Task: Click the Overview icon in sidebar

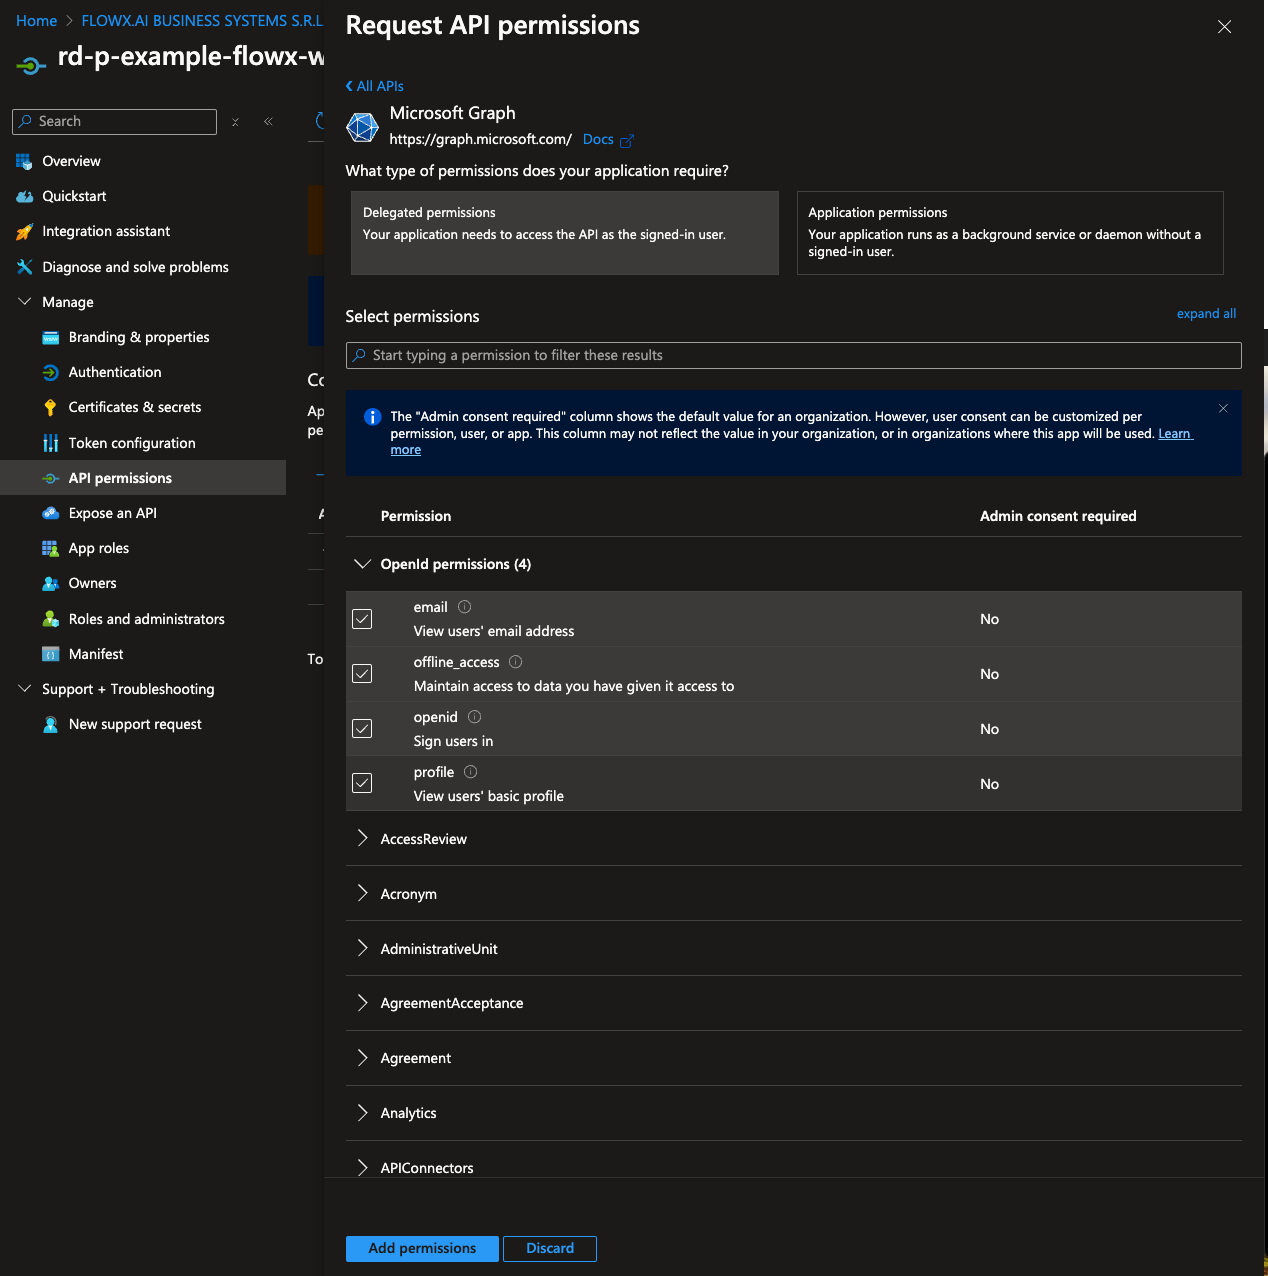Action: coord(24,161)
